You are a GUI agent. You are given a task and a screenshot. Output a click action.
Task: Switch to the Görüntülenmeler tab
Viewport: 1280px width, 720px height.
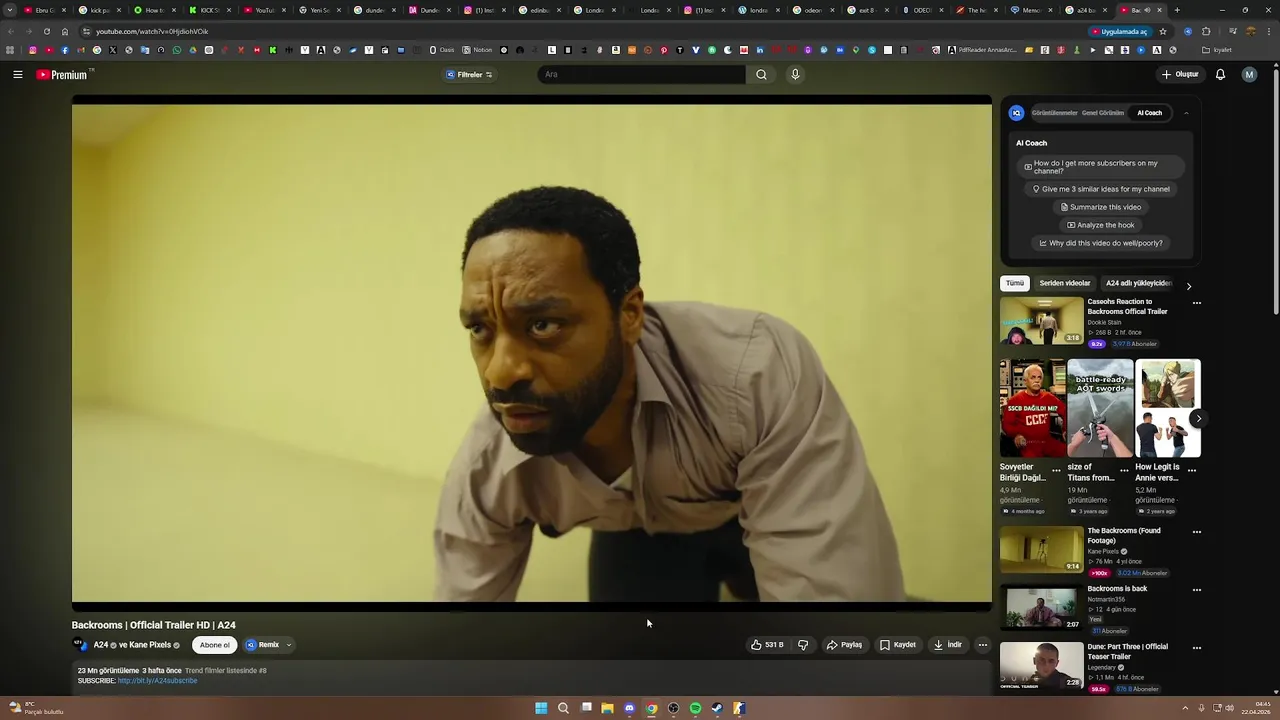coord(1054,113)
